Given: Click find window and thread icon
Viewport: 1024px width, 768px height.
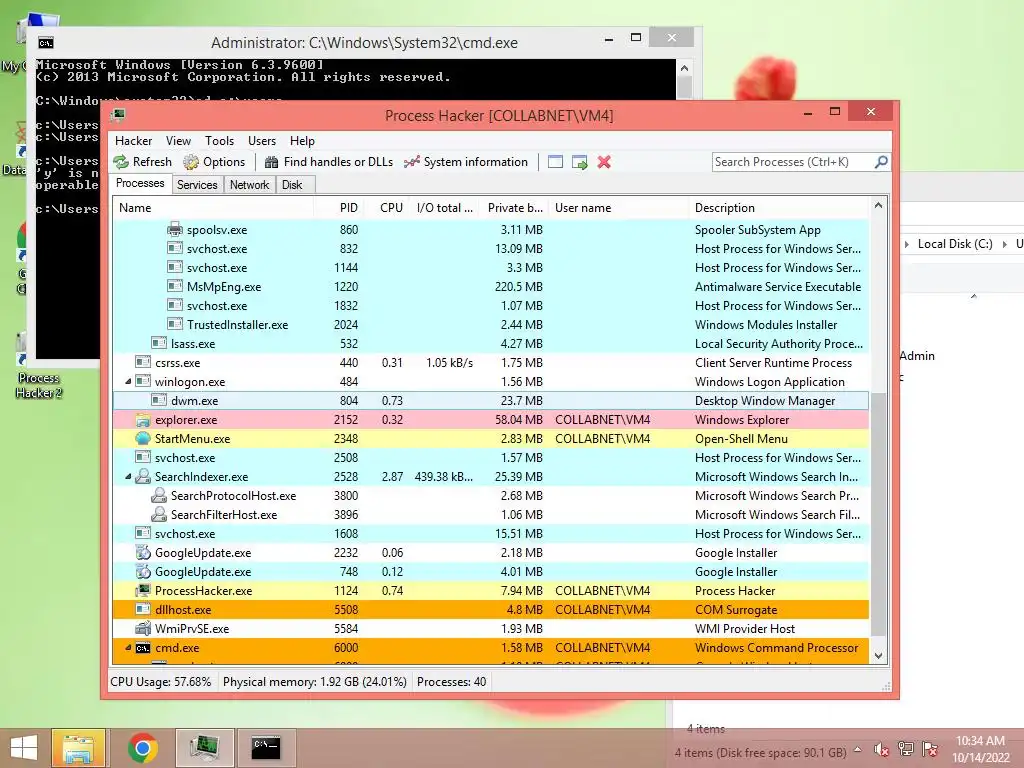Looking at the screenshot, I should point(579,162).
